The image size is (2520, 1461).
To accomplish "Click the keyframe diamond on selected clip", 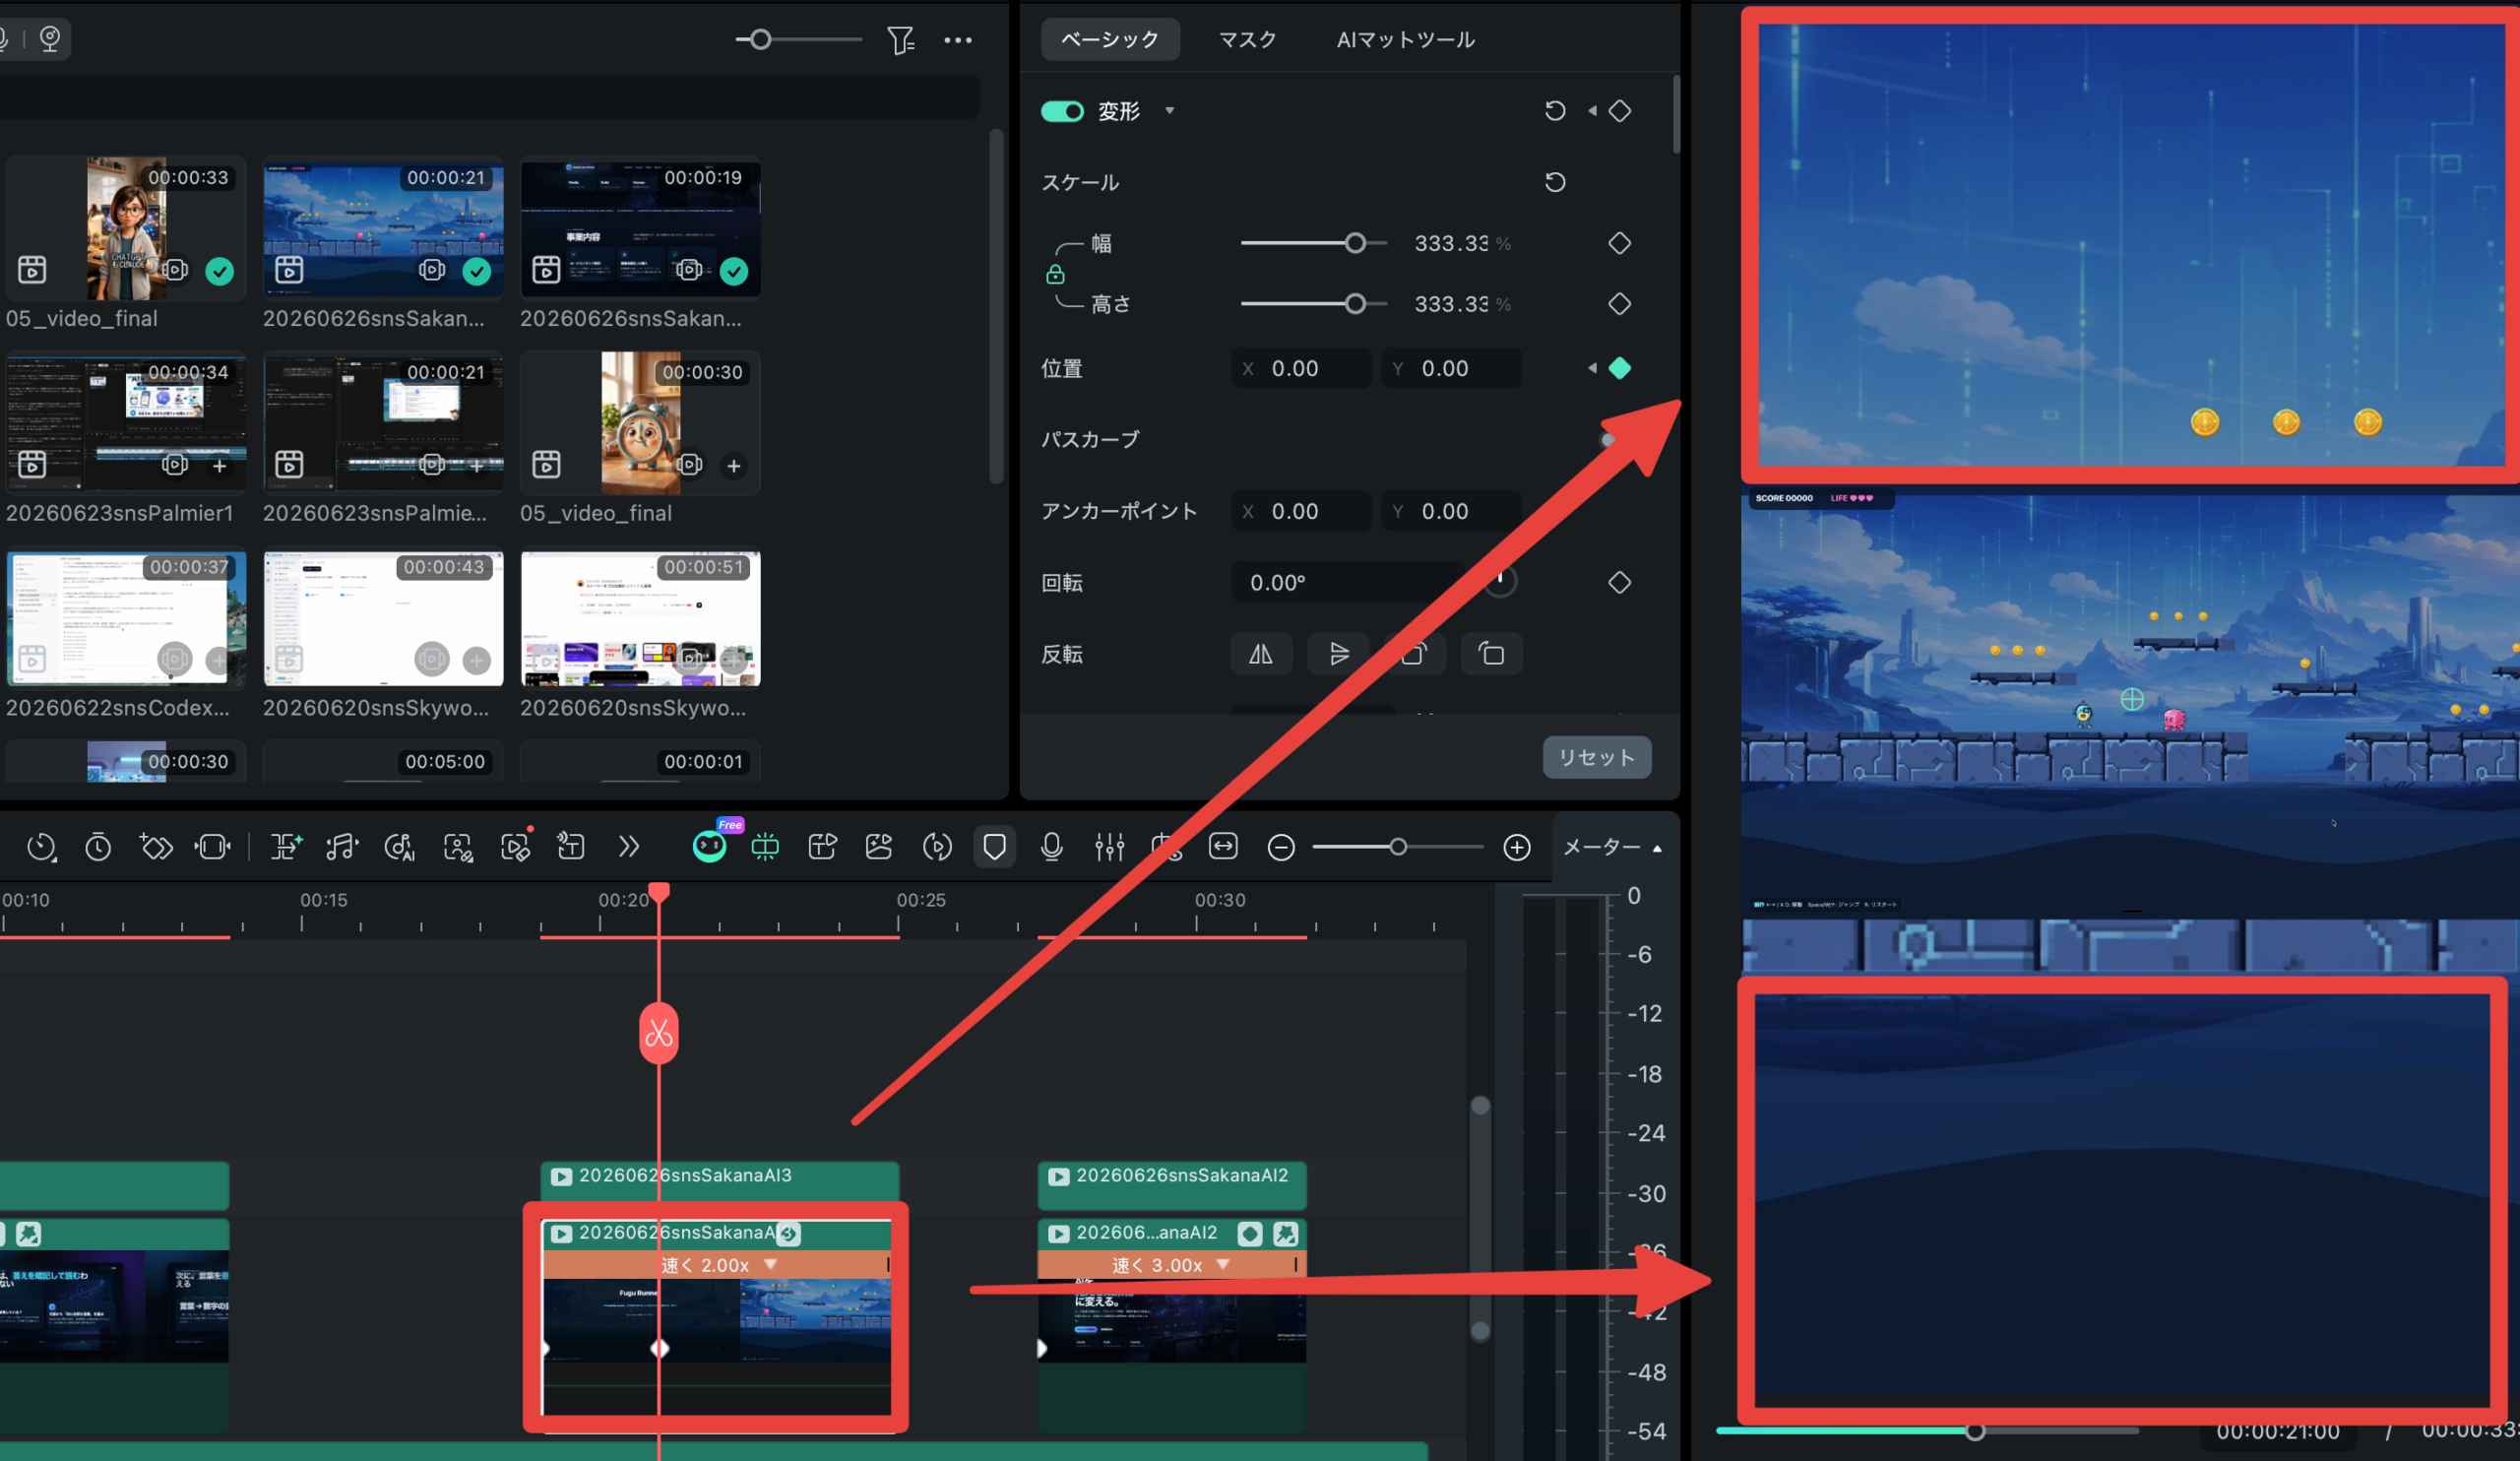I will click(660, 1349).
